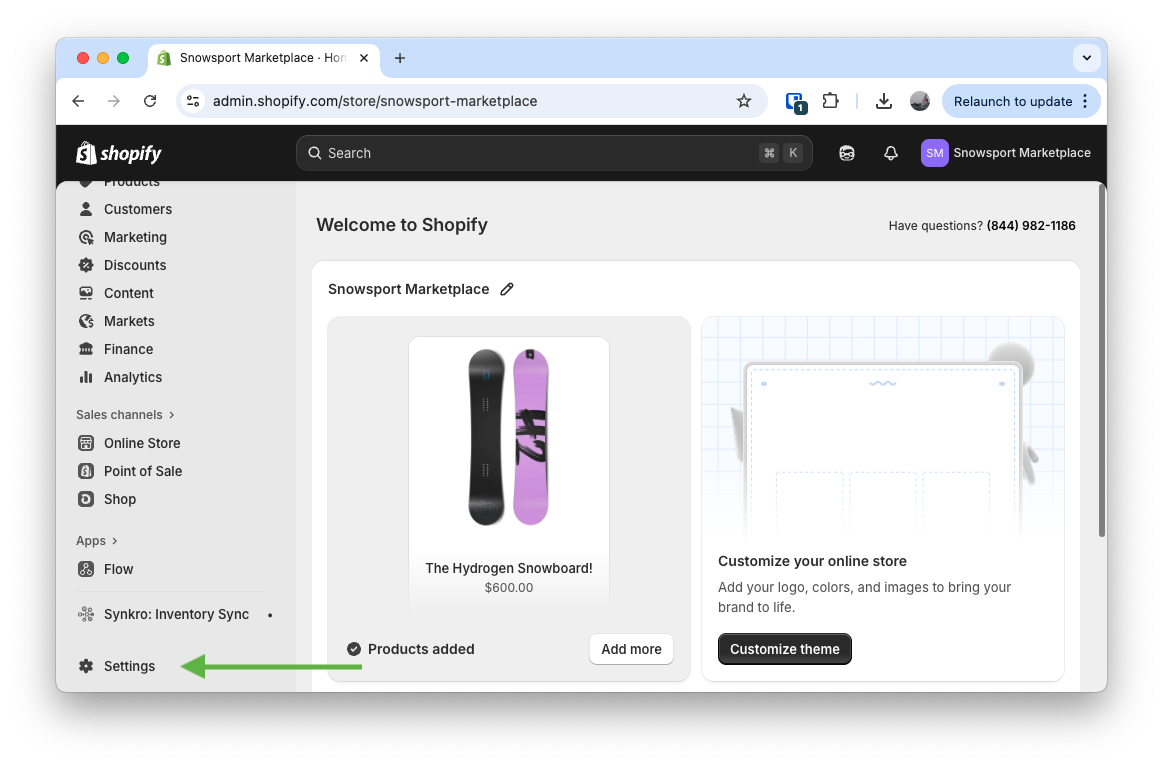Click the Online Store icon
The height and width of the screenshot is (766, 1163).
(86, 443)
